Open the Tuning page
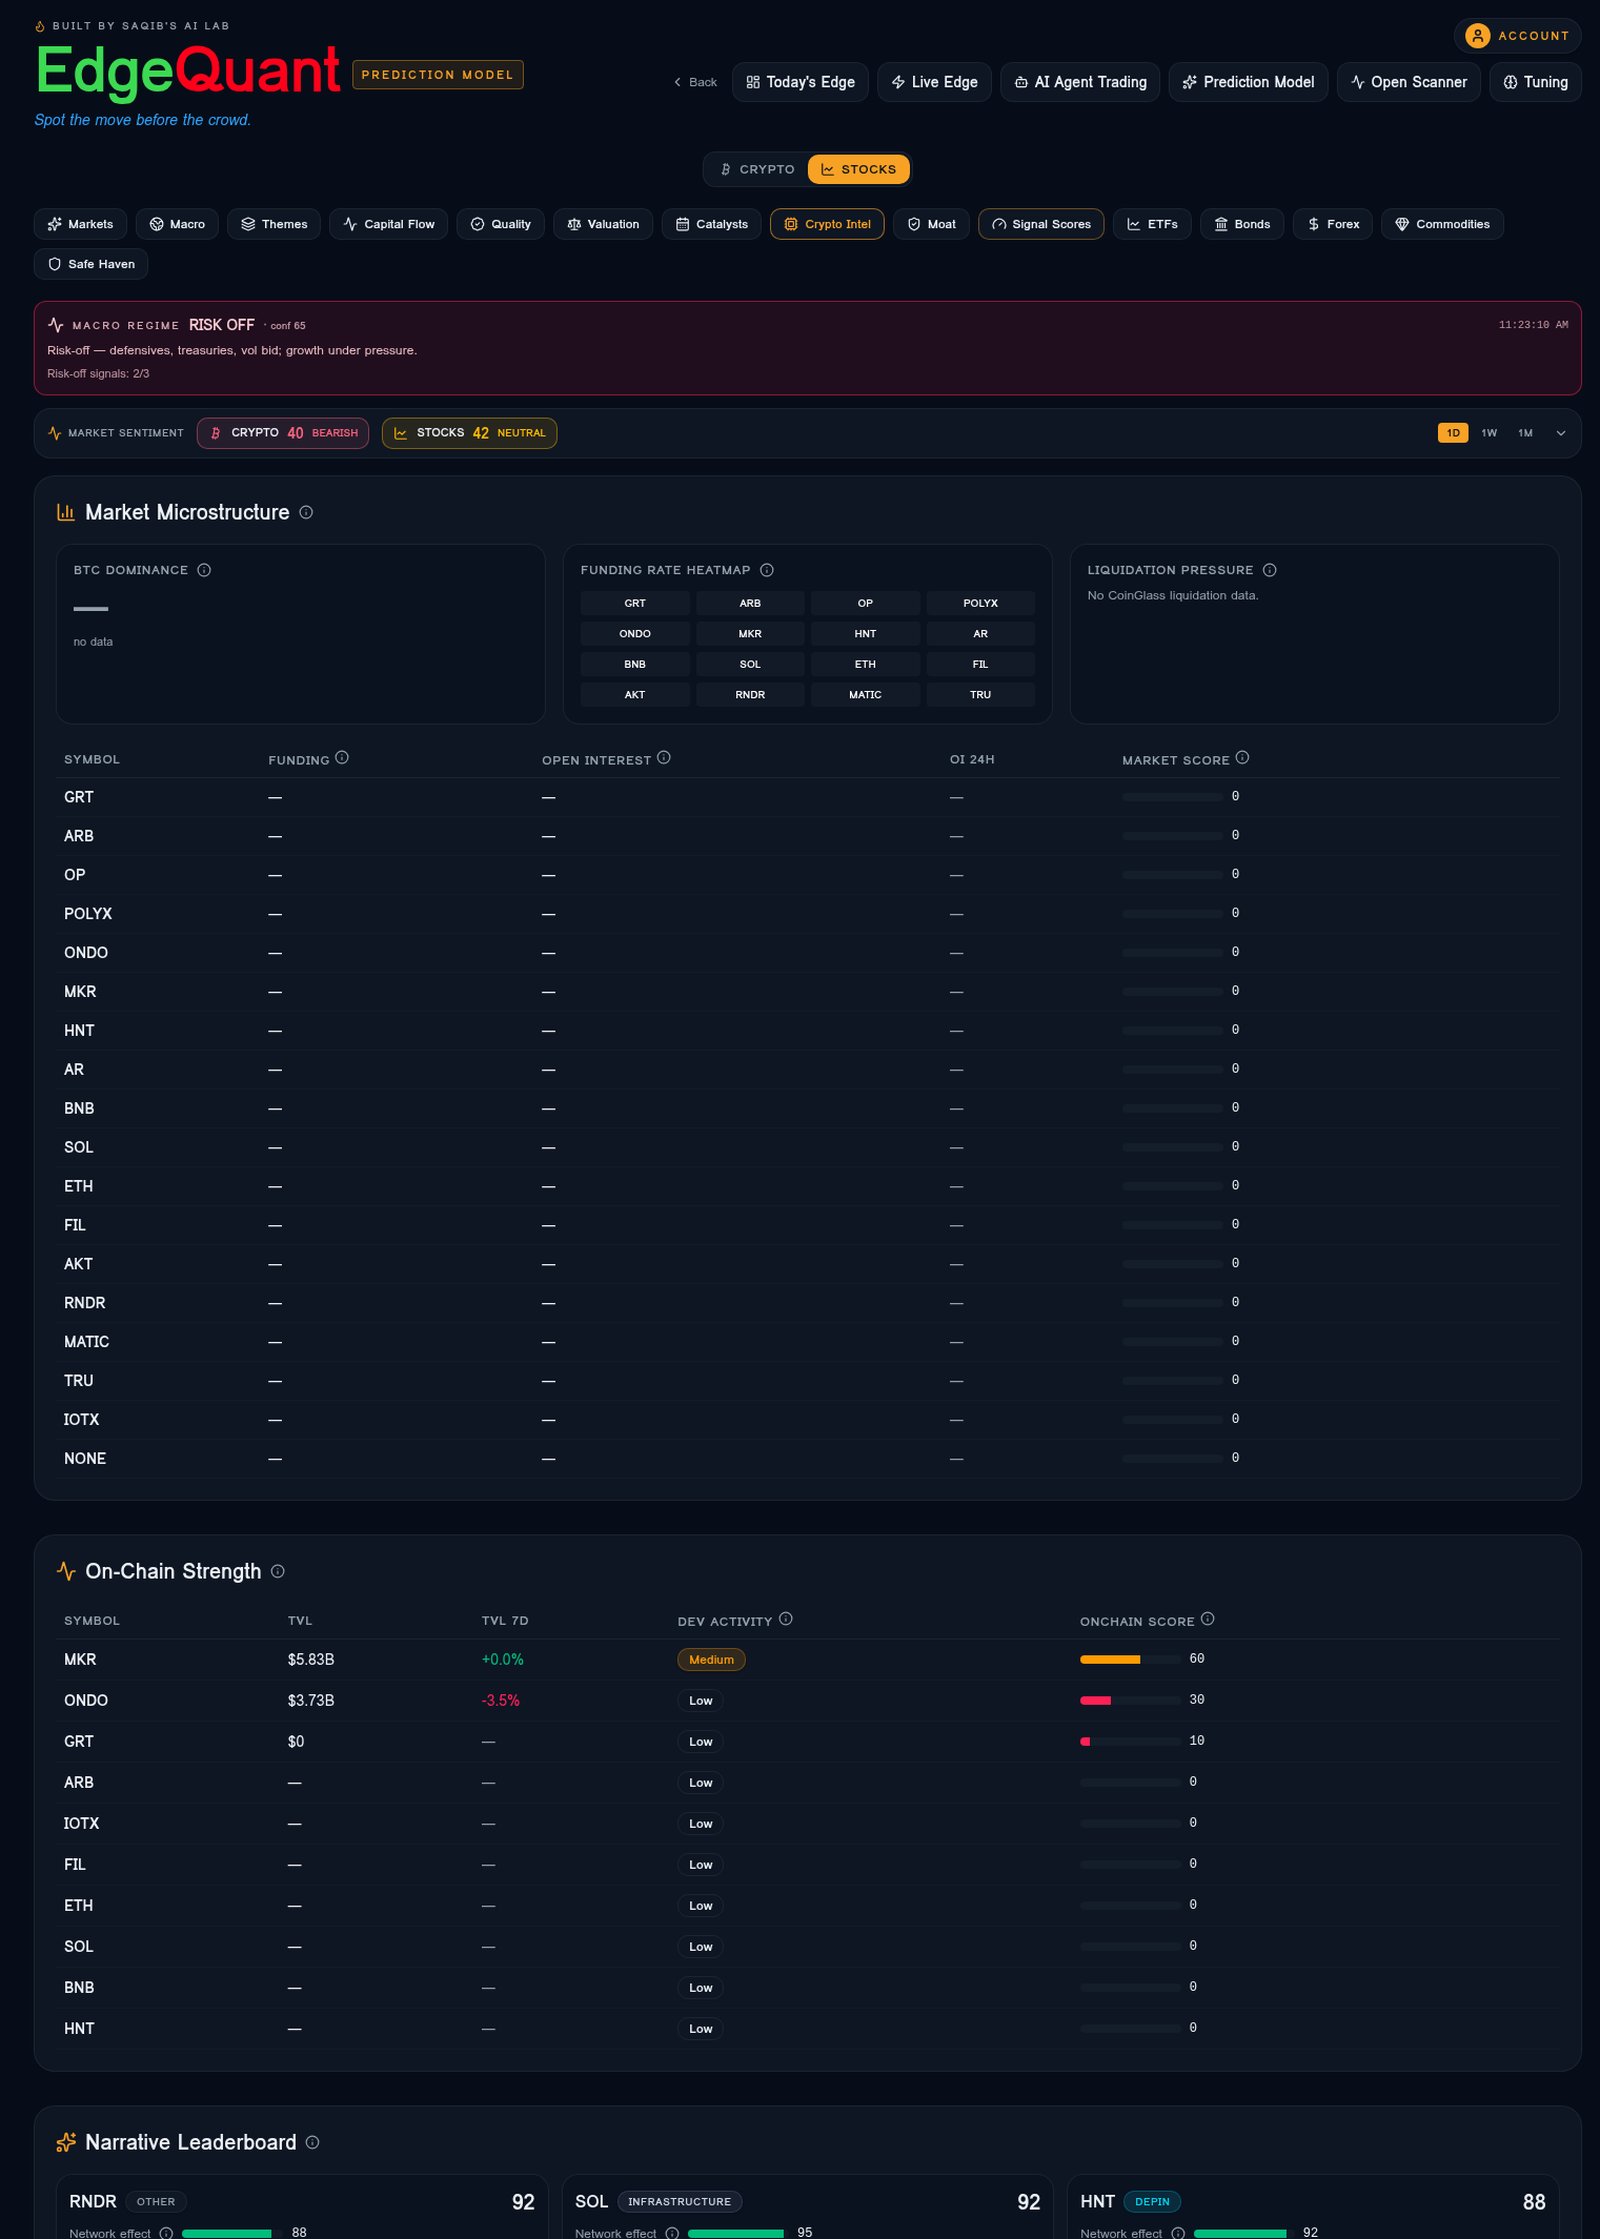 point(1535,82)
